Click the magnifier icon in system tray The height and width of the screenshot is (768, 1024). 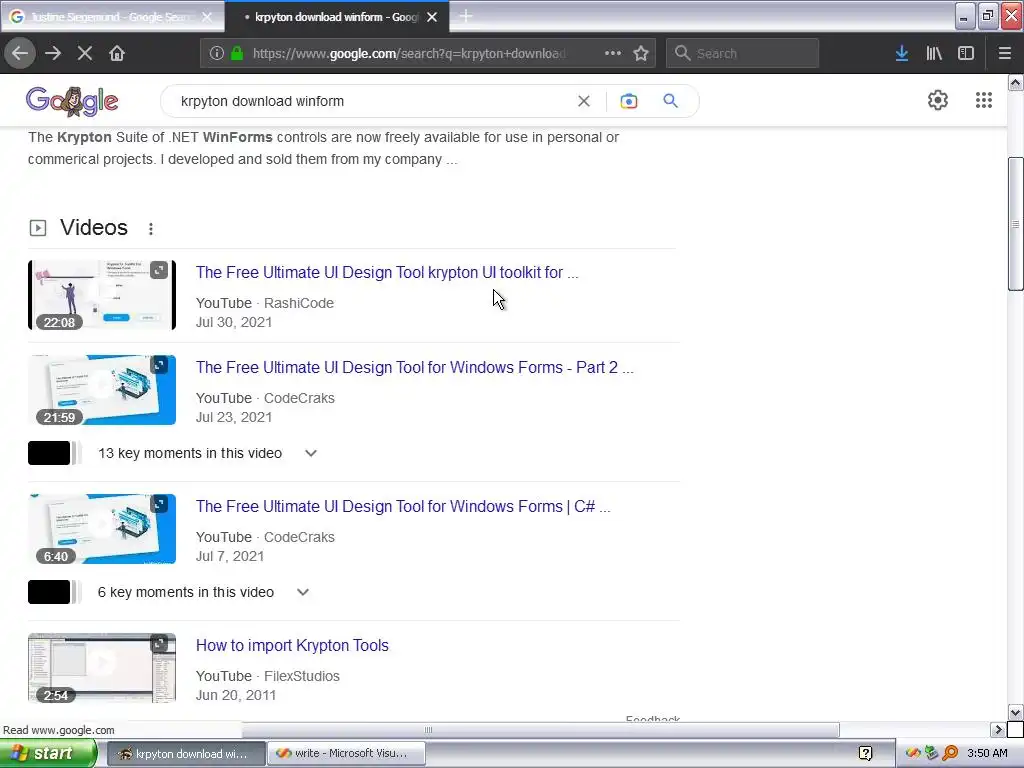point(950,754)
